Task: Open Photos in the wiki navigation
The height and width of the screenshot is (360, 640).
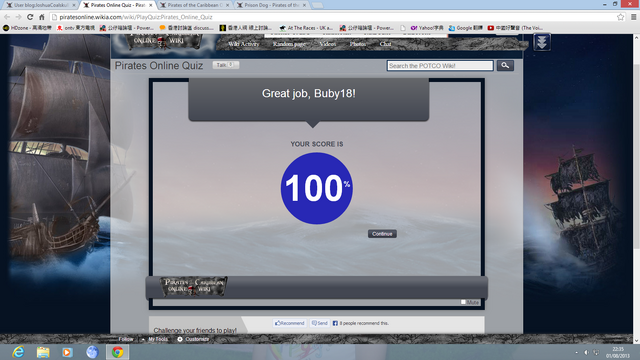Action: [x=358, y=44]
